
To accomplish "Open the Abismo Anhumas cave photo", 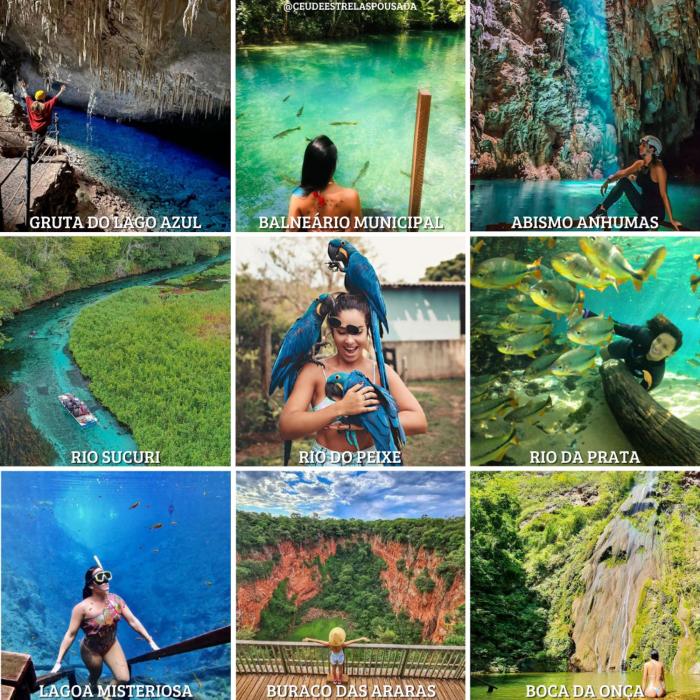I will pos(585,115).
